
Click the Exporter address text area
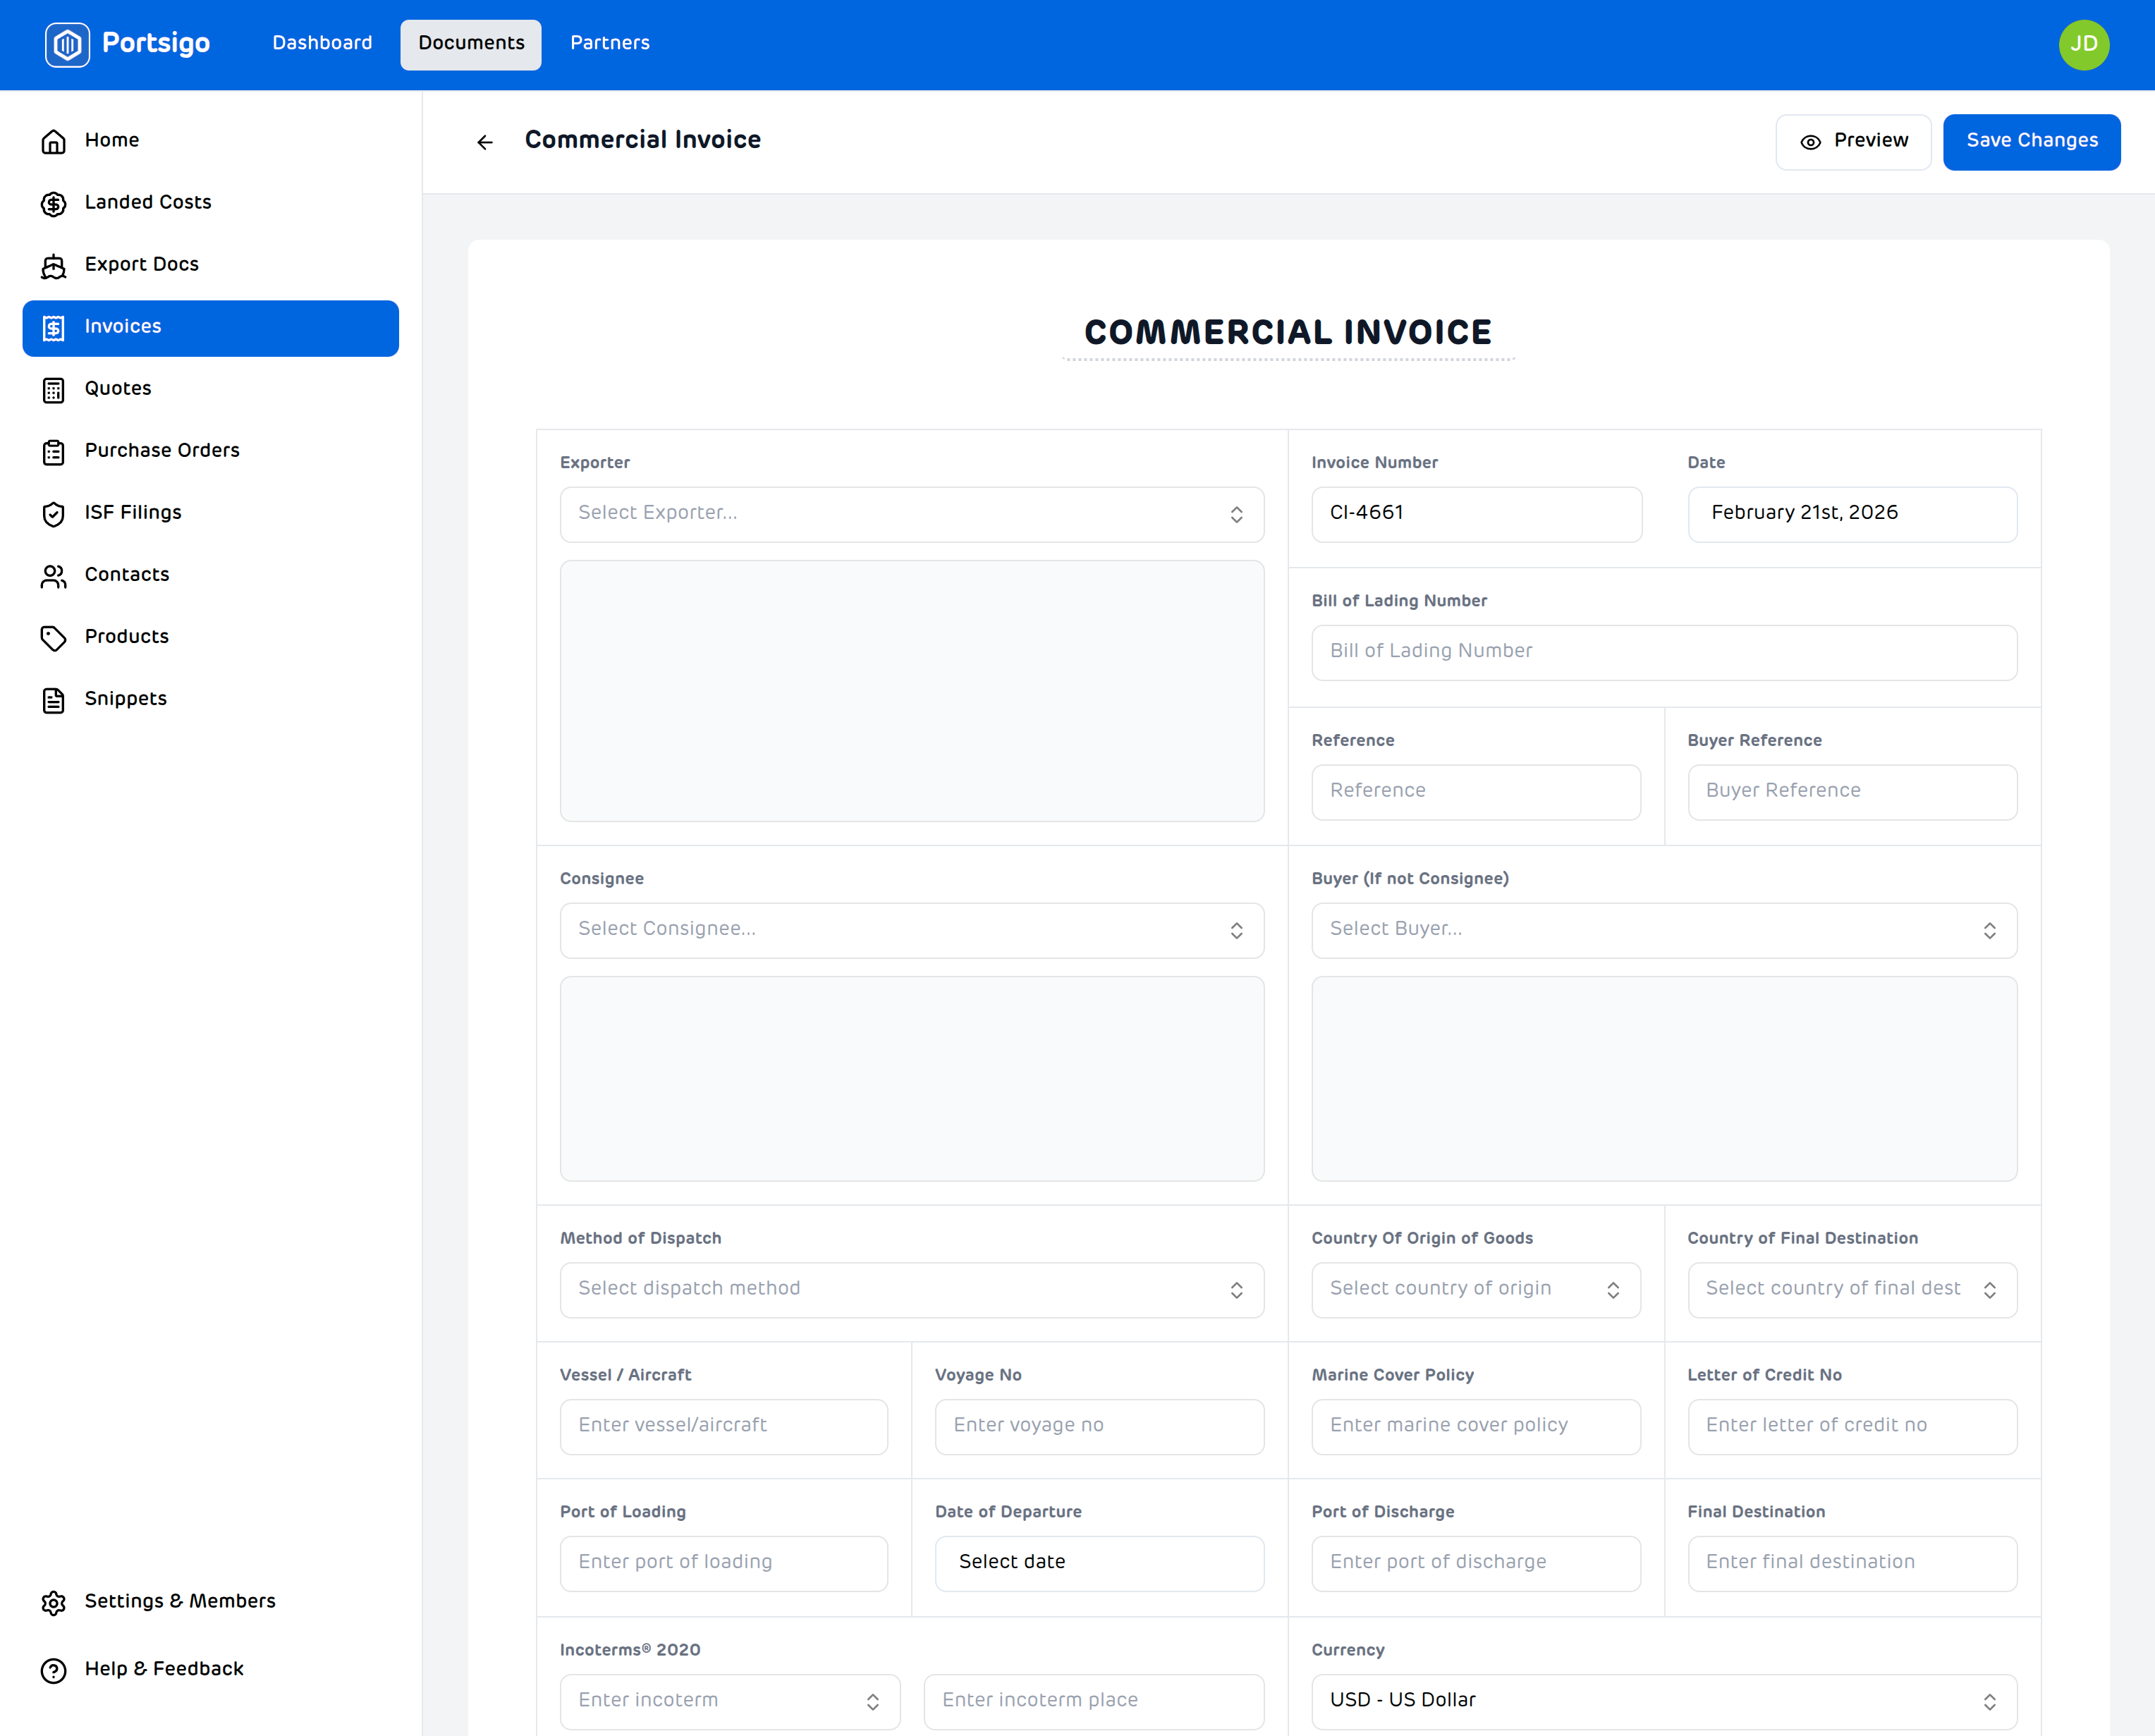click(911, 690)
